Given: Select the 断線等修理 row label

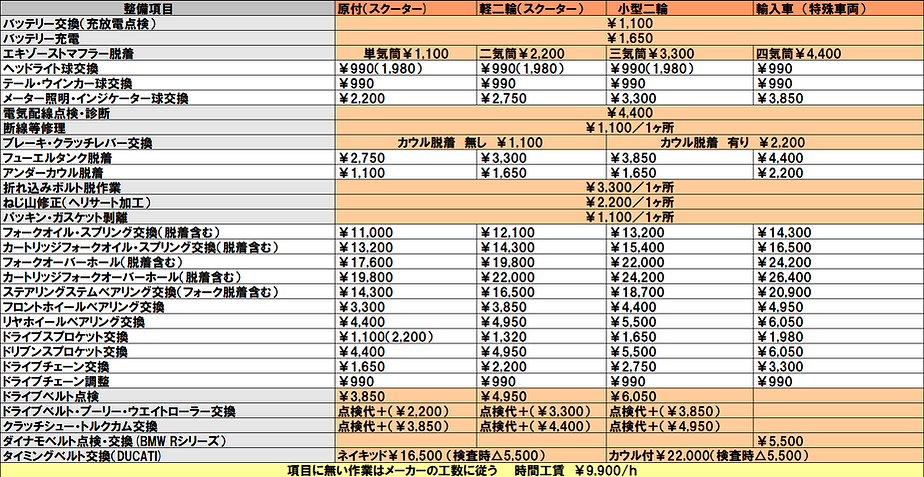Looking at the screenshot, I should 167,127.
